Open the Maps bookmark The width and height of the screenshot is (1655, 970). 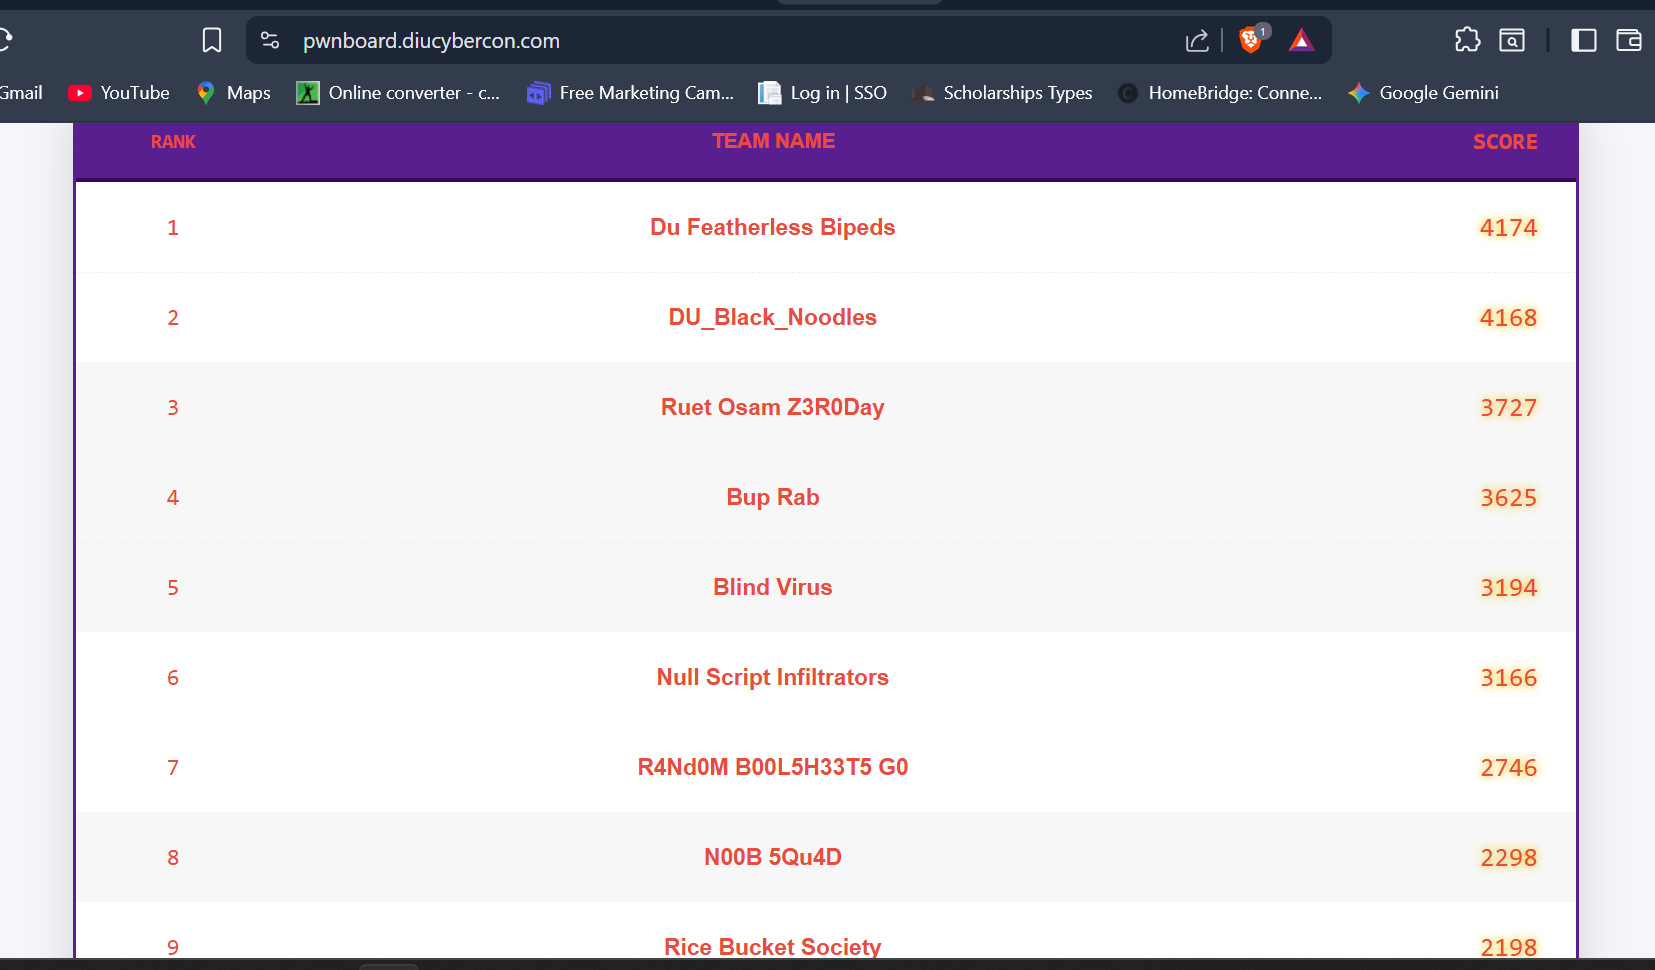coord(234,93)
